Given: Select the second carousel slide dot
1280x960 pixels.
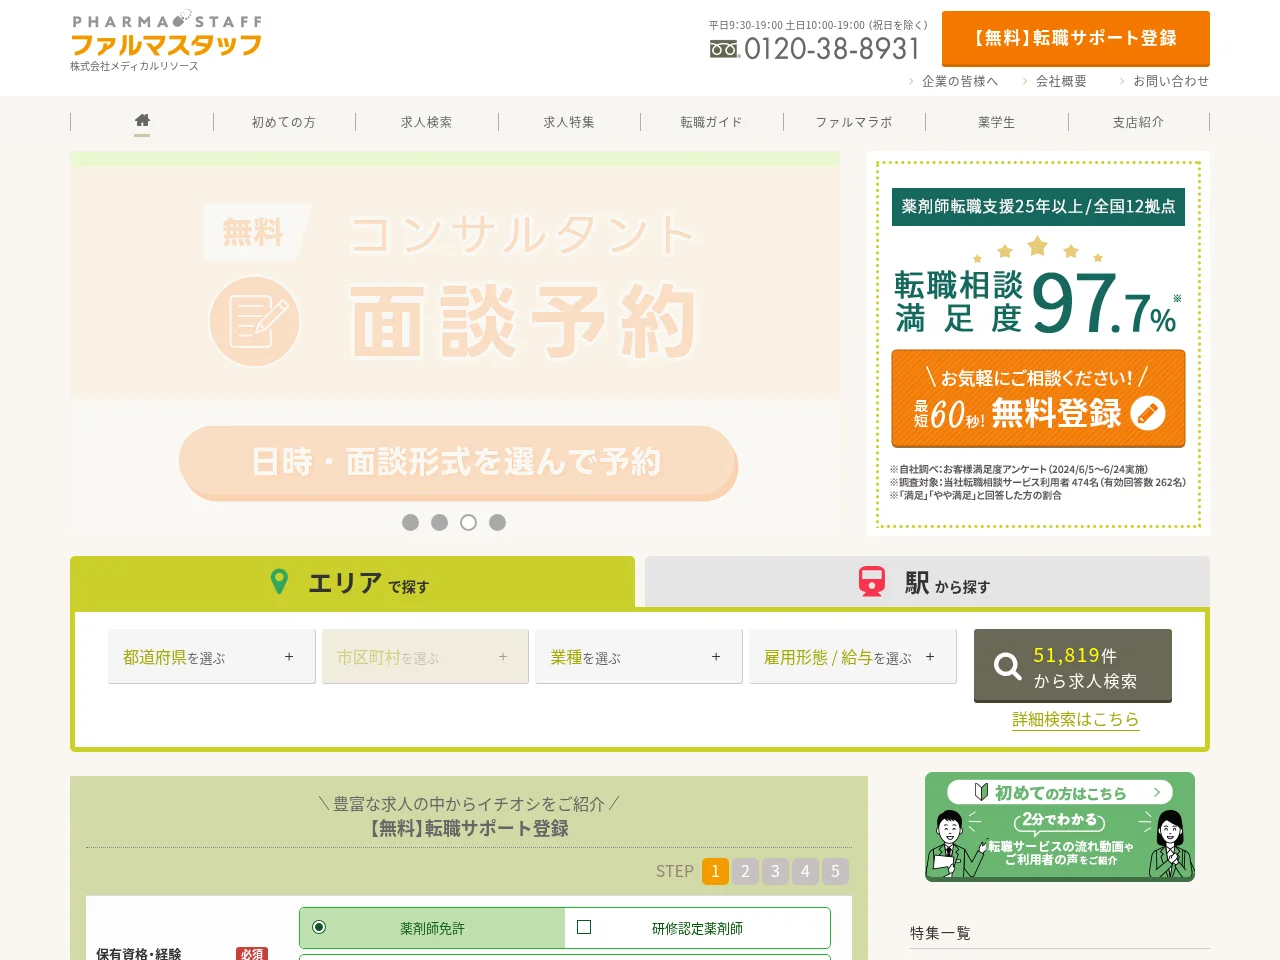Looking at the screenshot, I should pos(439,522).
